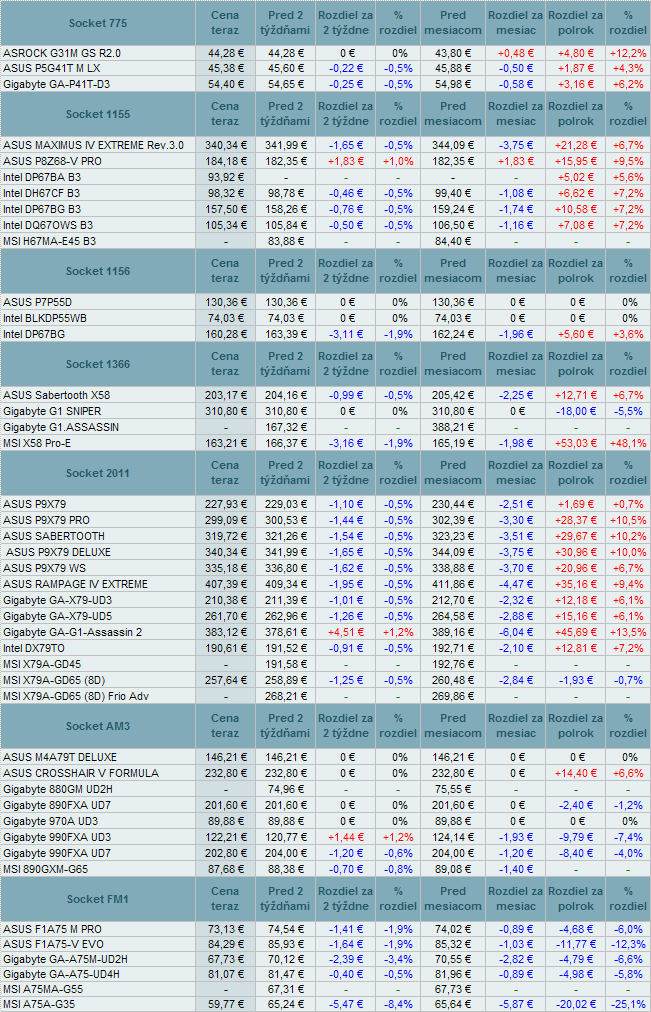The width and height of the screenshot is (651, 1012).
Task: Select the +4,51 € difference for GA-G1-Assassin 2
Action: pos(346,632)
